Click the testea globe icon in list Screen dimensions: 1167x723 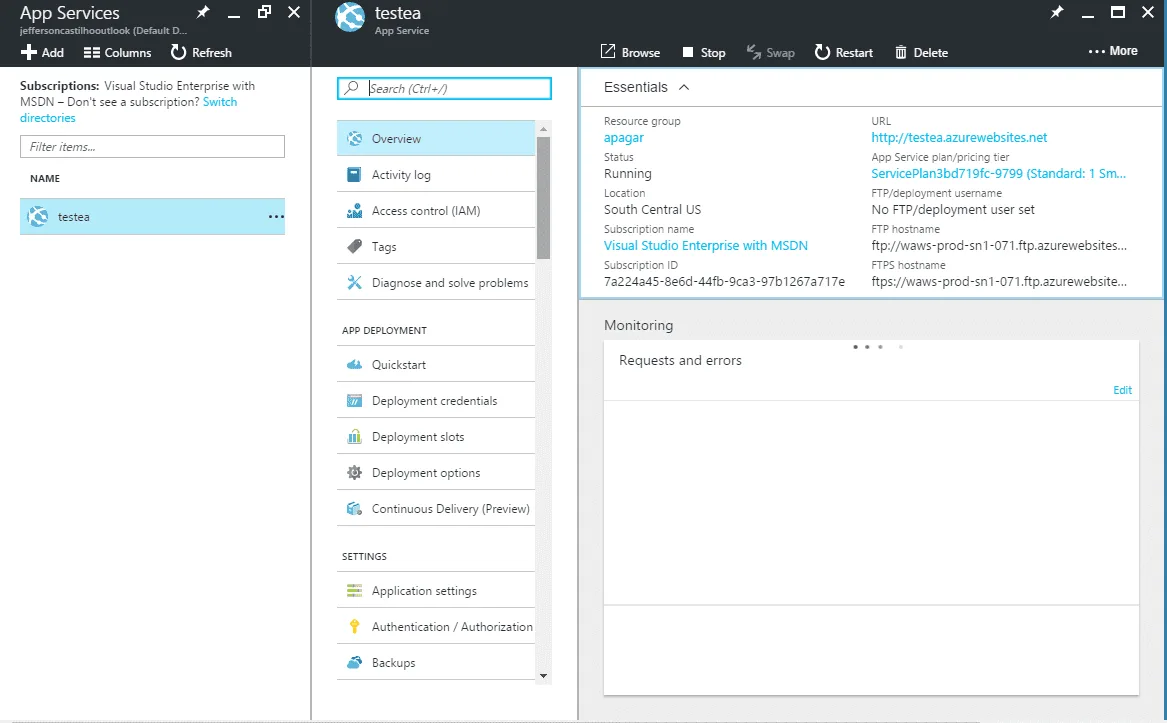(38, 217)
